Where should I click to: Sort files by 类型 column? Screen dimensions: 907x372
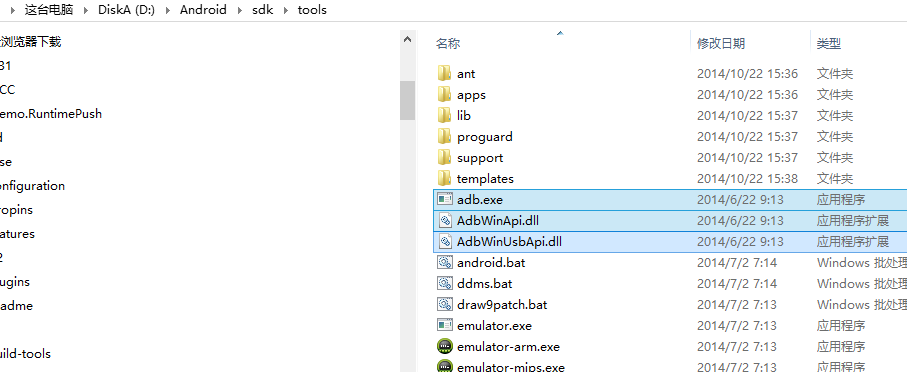tap(828, 43)
